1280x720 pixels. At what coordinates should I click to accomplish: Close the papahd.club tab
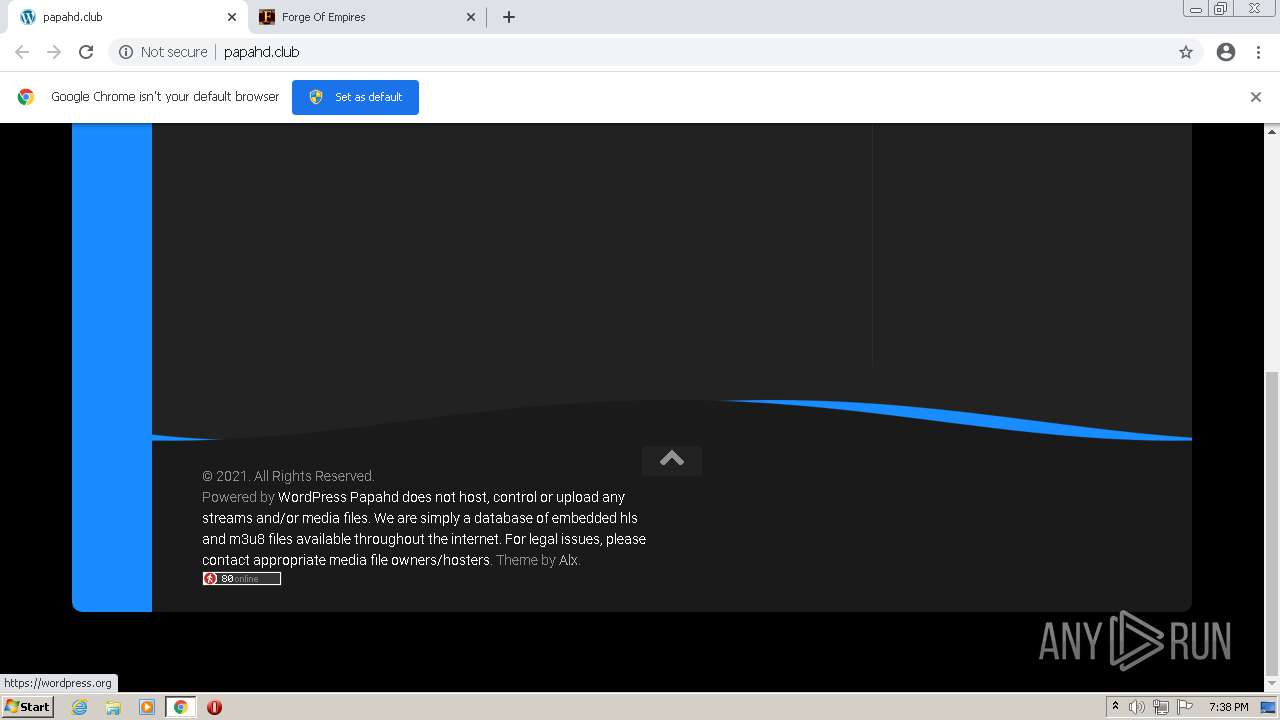click(232, 17)
